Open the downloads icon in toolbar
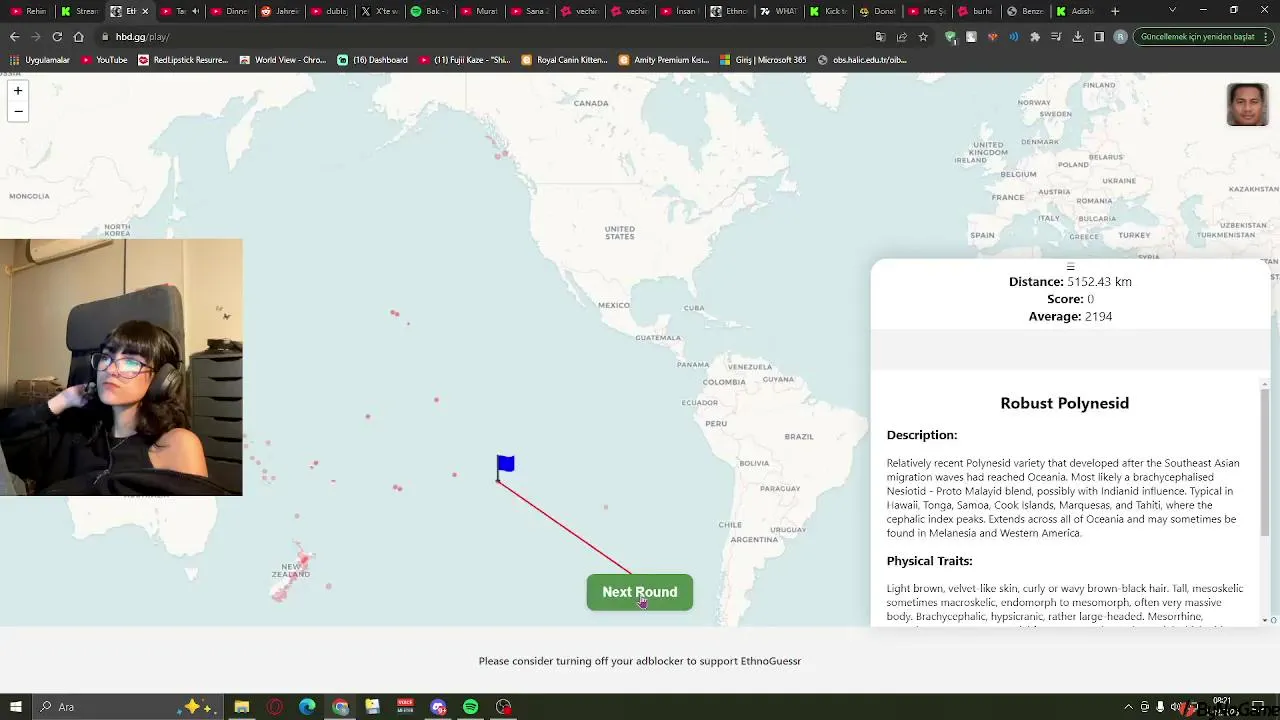 click(x=1078, y=37)
